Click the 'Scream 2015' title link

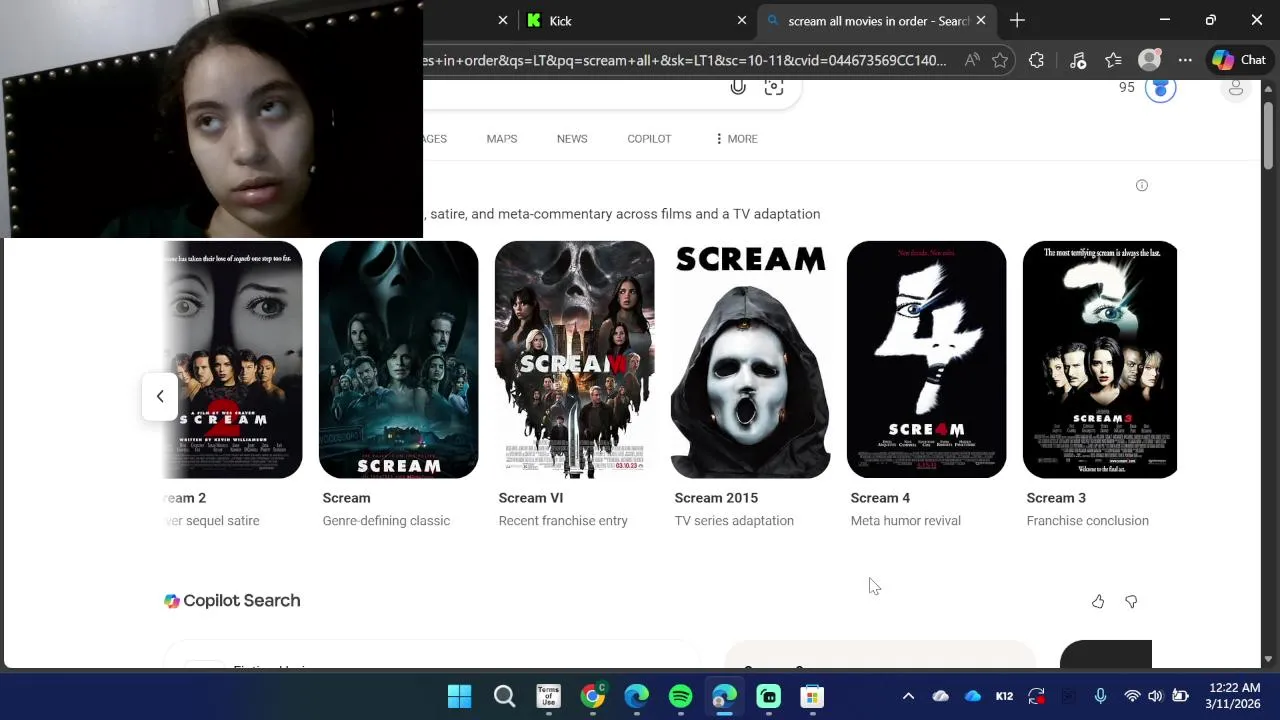[716, 498]
